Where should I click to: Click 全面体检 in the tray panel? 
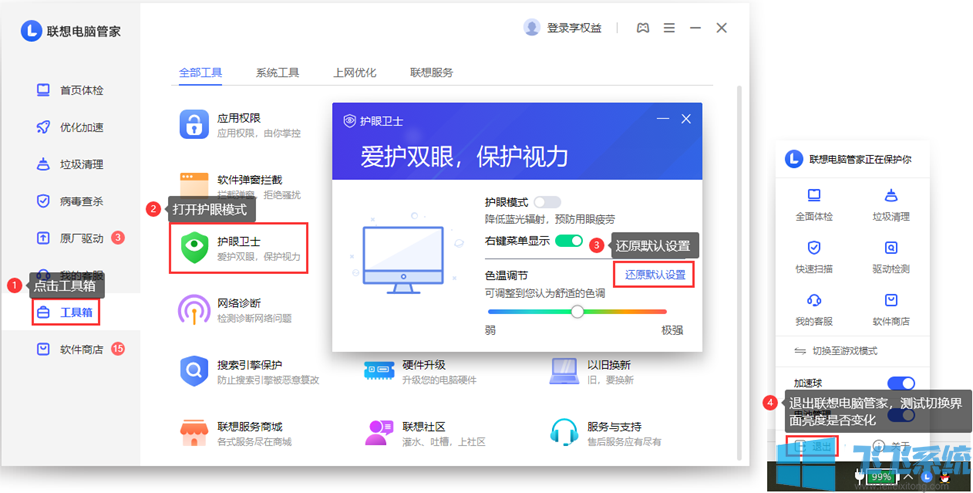(814, 203)
